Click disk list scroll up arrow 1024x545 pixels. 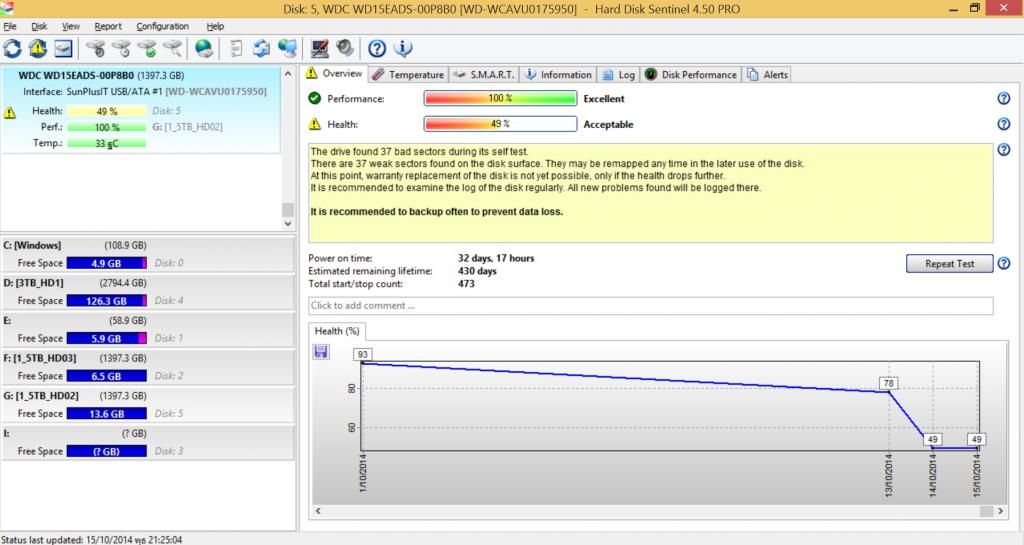coord(288,74)
